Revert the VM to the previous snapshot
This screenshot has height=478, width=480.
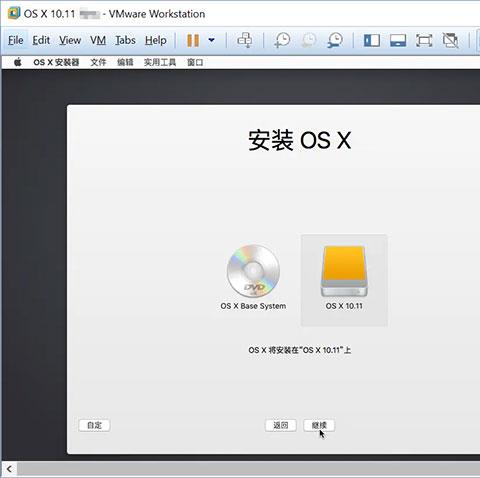pos(309,40)
